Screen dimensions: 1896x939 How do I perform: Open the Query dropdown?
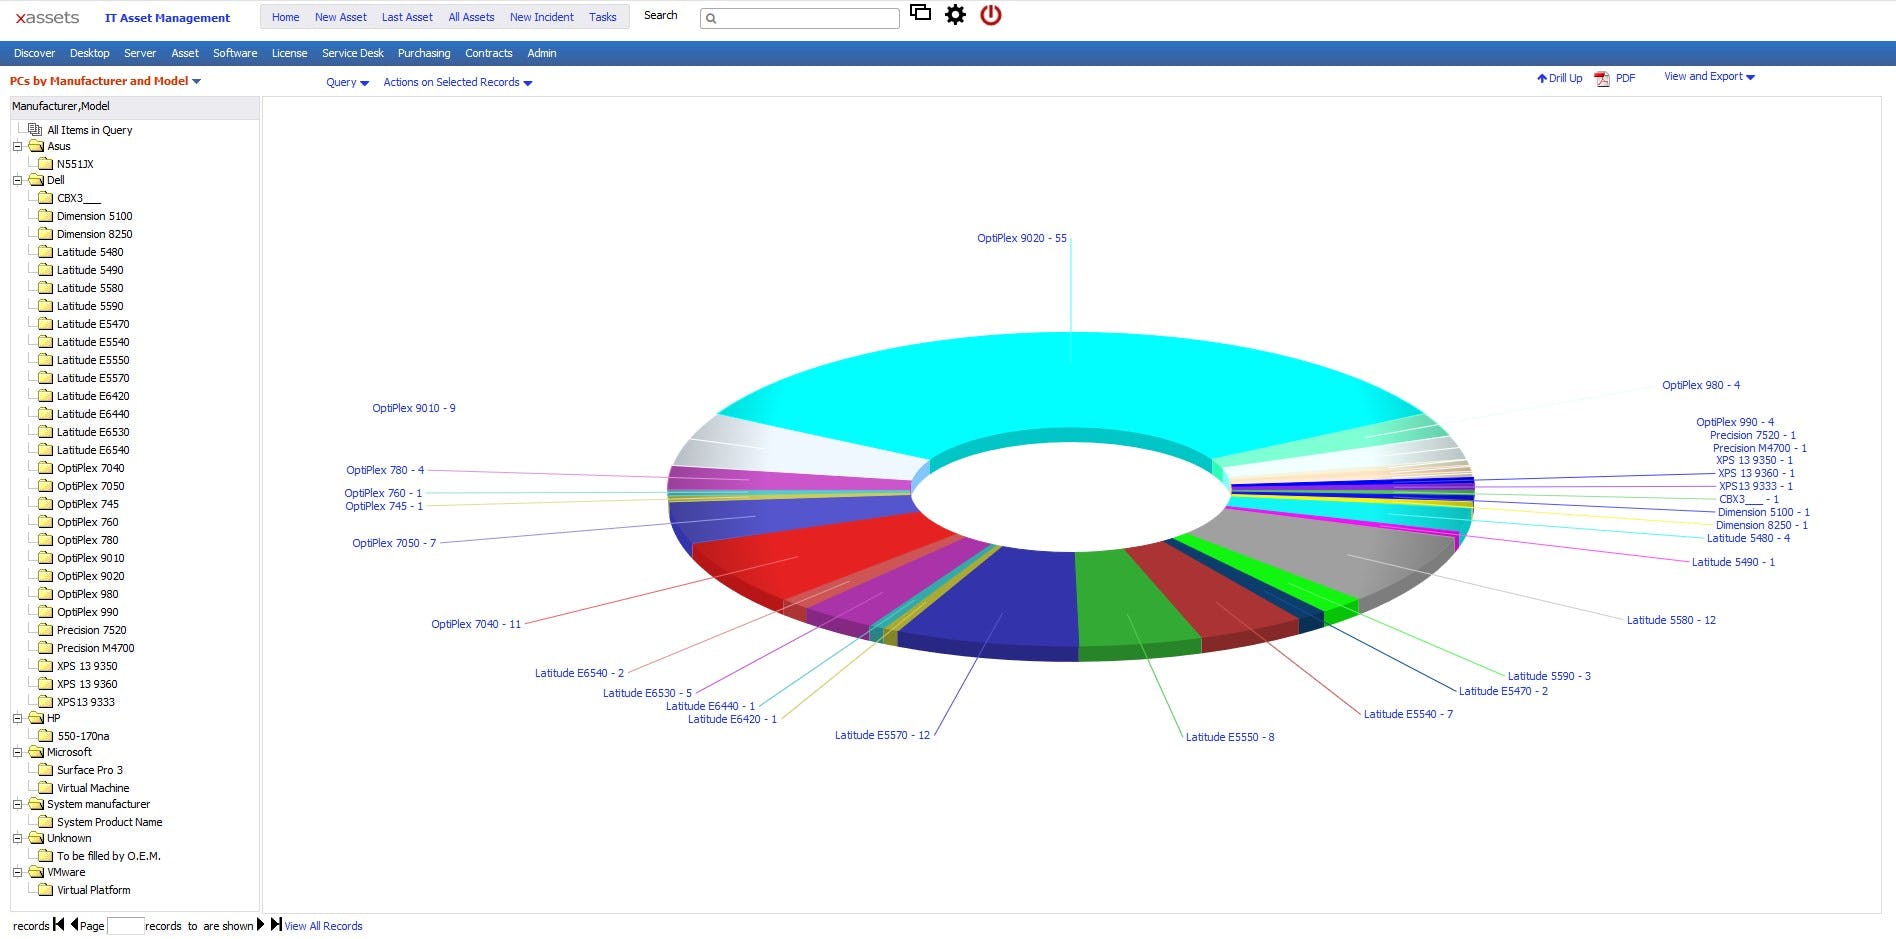point(346,82)
